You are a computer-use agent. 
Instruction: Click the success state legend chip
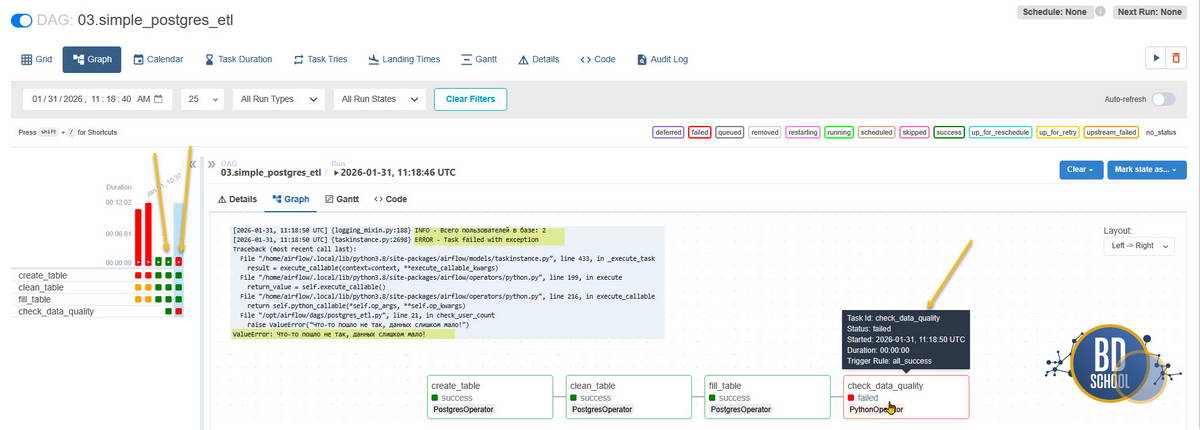949,132
